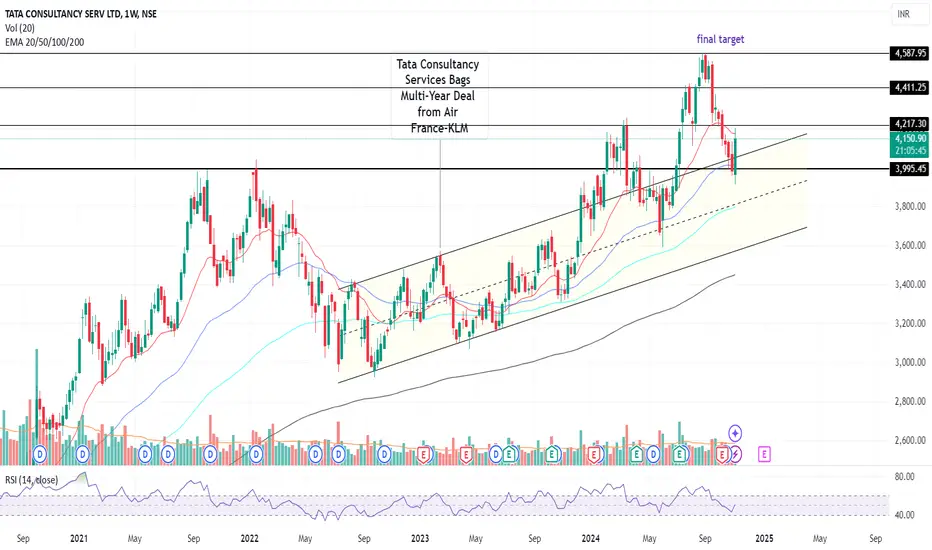This screenshot has width=932, height=550.
Task: Click the 2023 label on time axis
Action: tap(420, 538)
